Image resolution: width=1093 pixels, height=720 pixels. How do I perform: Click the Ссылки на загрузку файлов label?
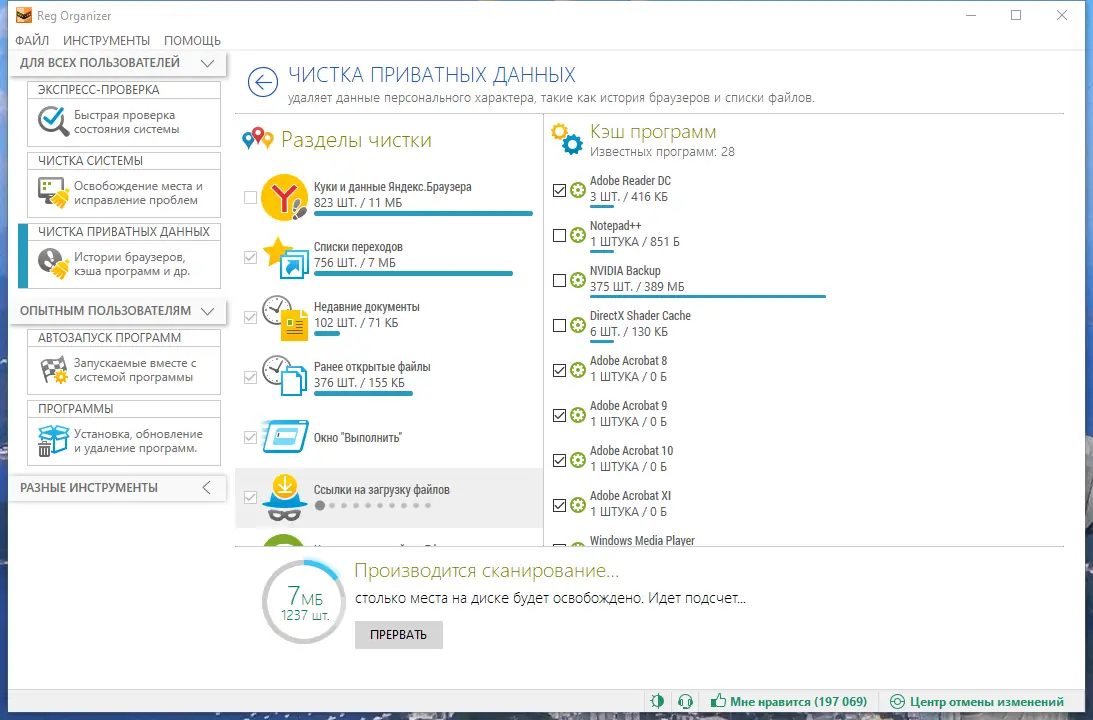(x=381, y=490)
